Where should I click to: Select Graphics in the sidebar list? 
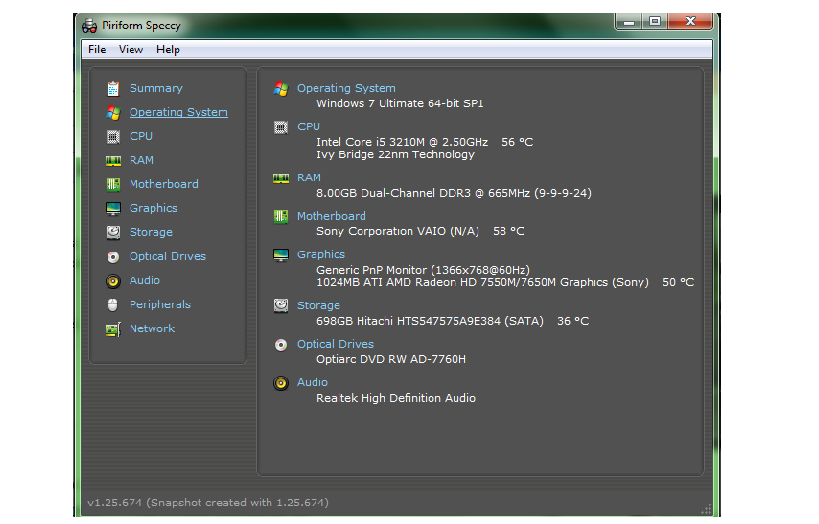154,208
